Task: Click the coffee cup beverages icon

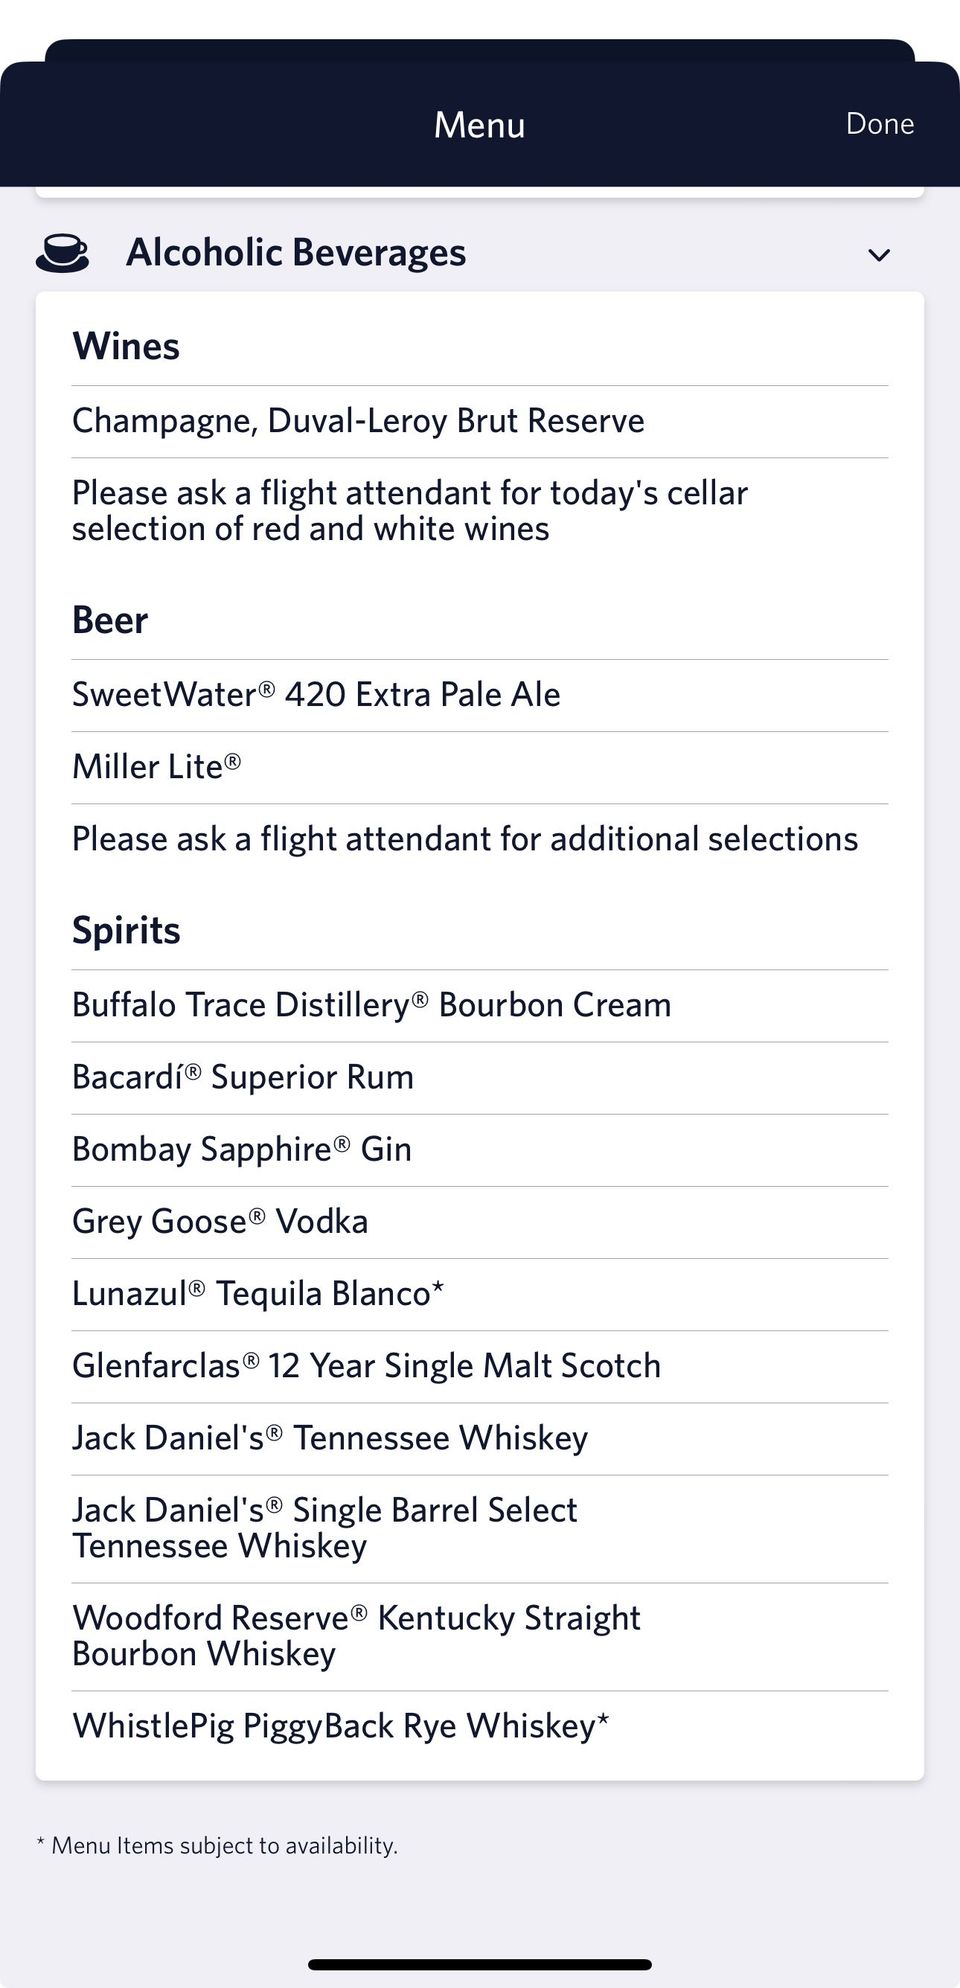Action: [x=62, y=253]
